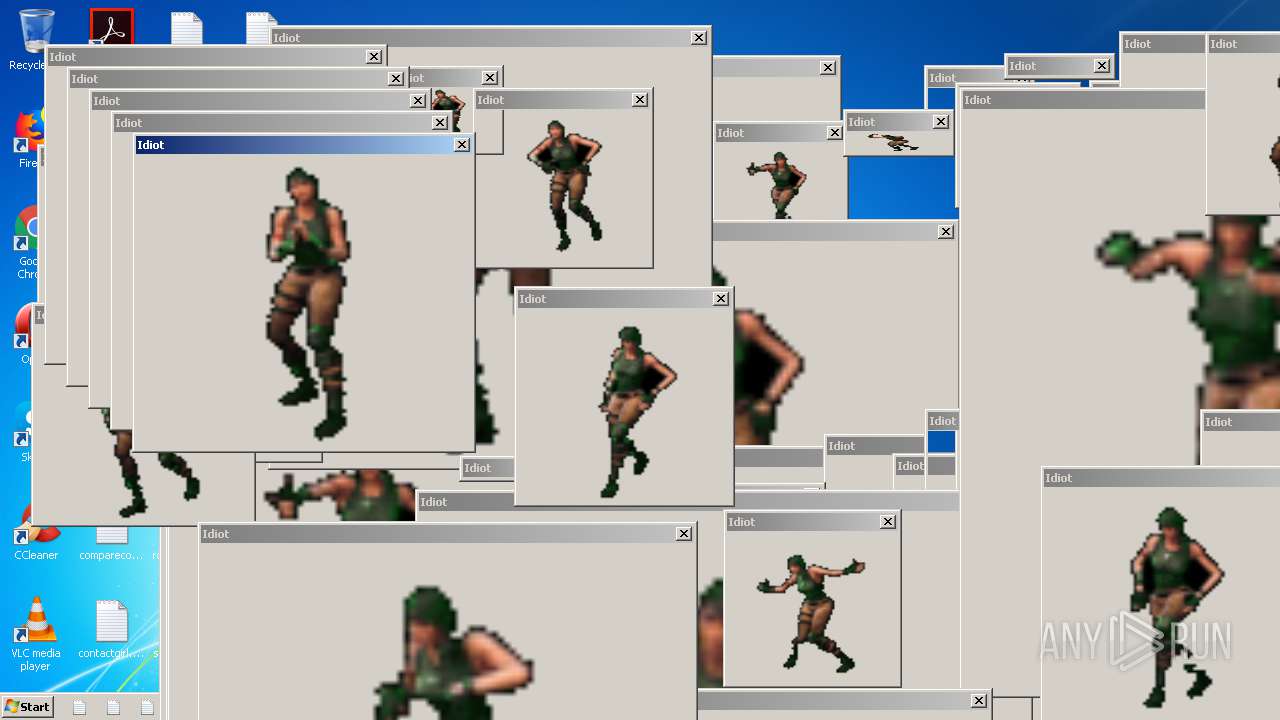
Task: Focus the blue title bar of active Idiot window
Action: (303, 145)
